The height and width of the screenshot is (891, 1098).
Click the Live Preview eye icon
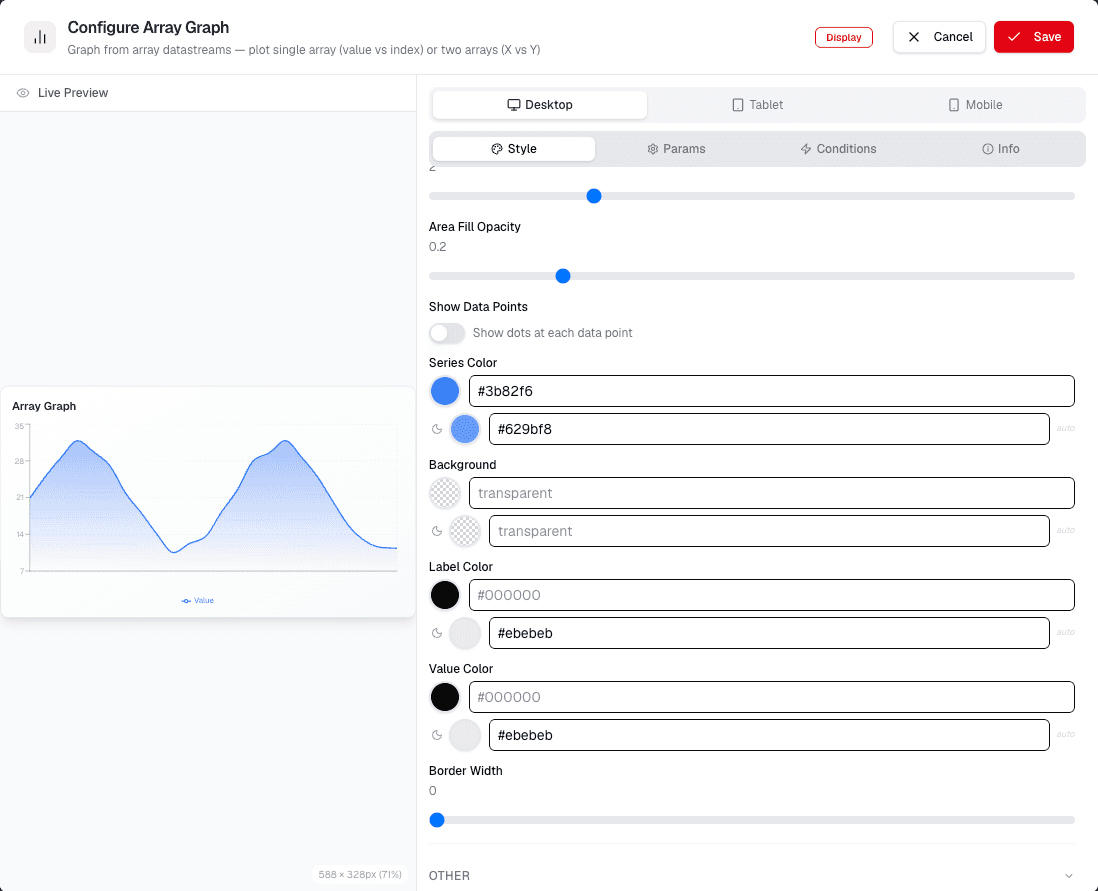pyautogui.click(x=23, y=93)
